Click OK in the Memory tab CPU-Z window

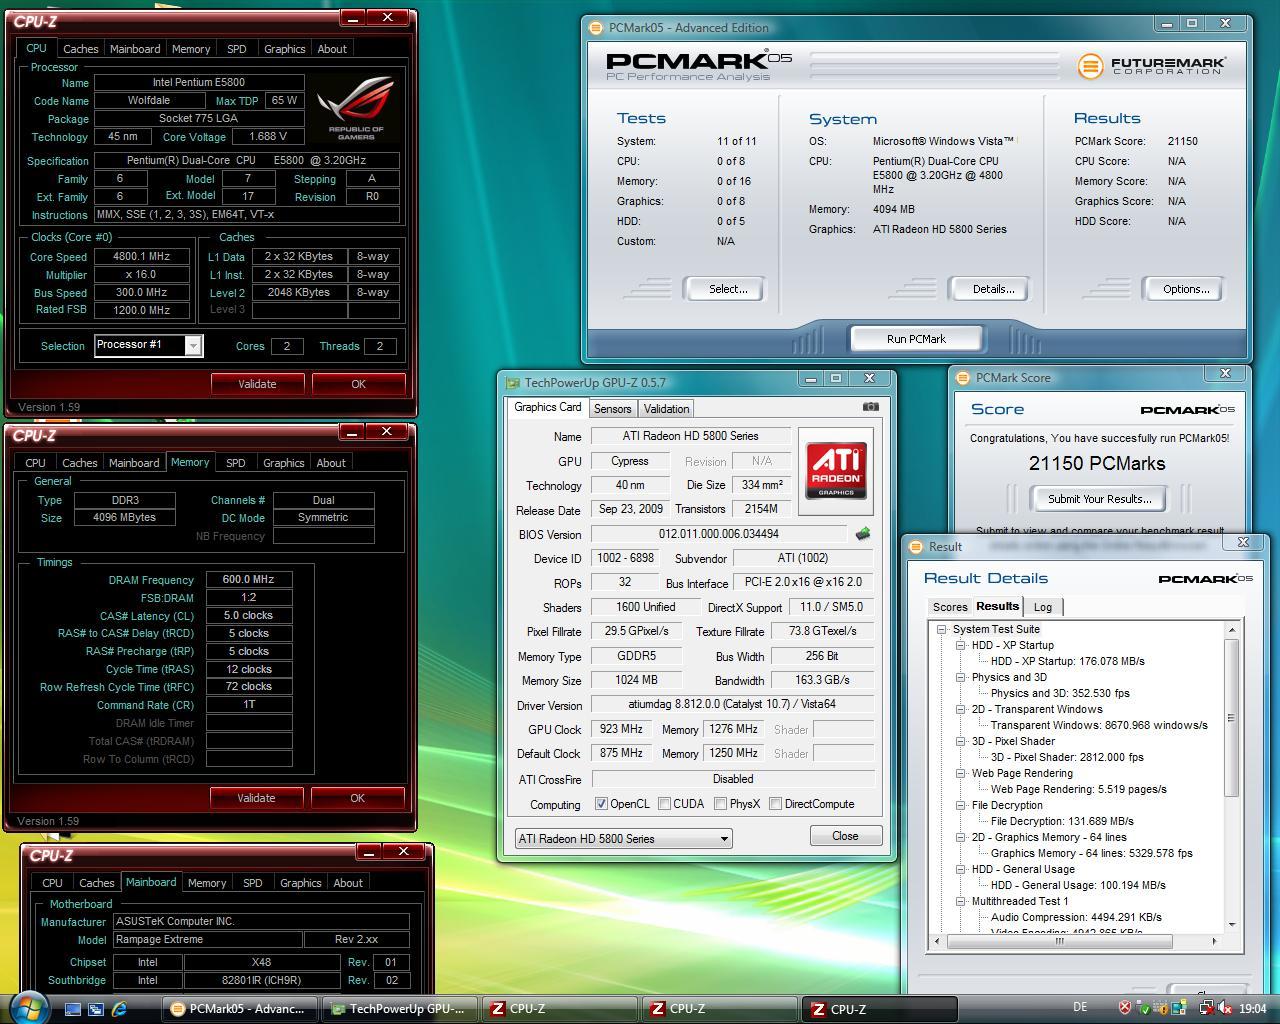pyautogui.click(x=357, y=798)
